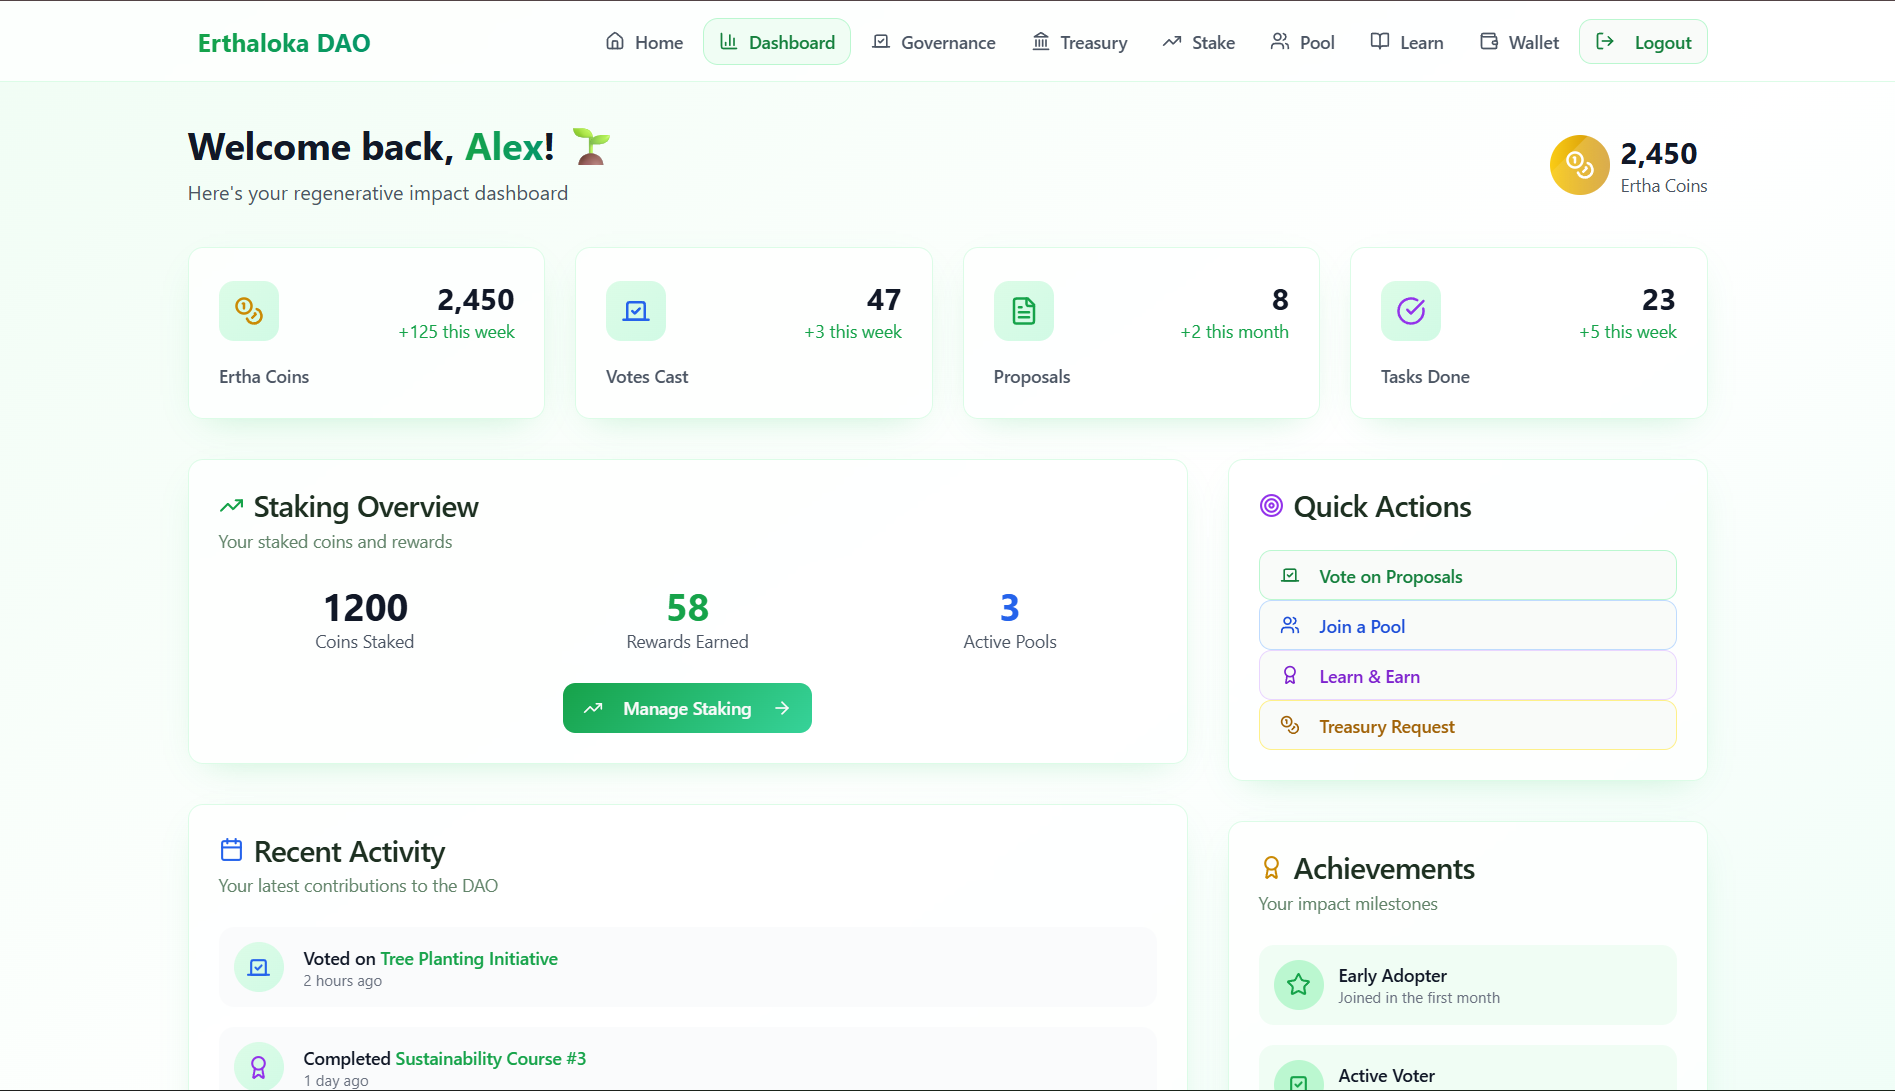Click the trending icon beside Staking Overview
This screenshot has height=1091, width=1895.
pyautogui.click(x=231, y=506)
